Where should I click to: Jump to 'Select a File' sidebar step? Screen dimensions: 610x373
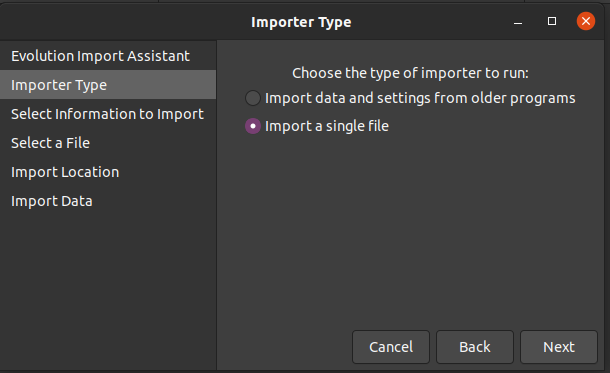click(x=108, y=143)
